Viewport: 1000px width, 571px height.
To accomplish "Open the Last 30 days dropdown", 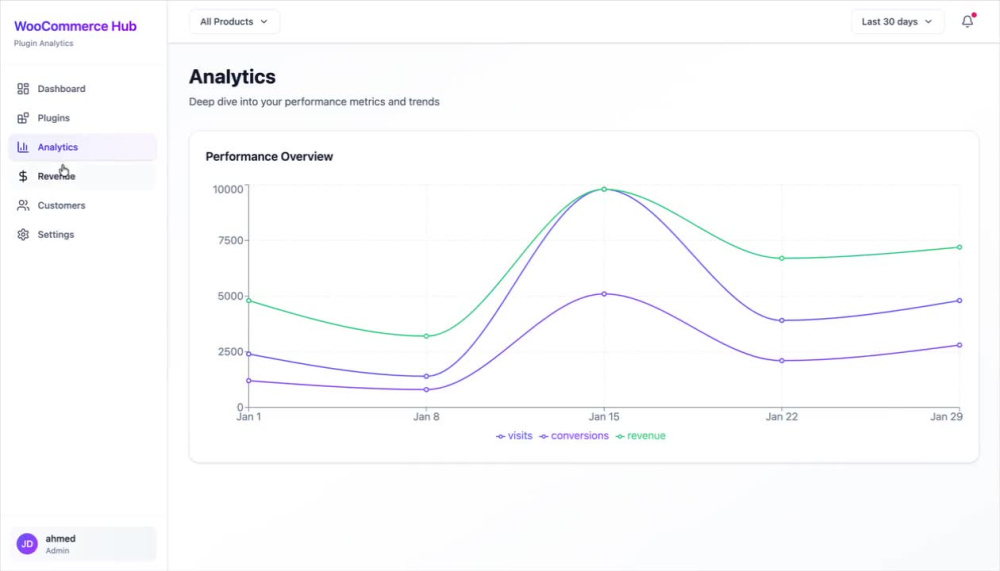I will (897, 22).
